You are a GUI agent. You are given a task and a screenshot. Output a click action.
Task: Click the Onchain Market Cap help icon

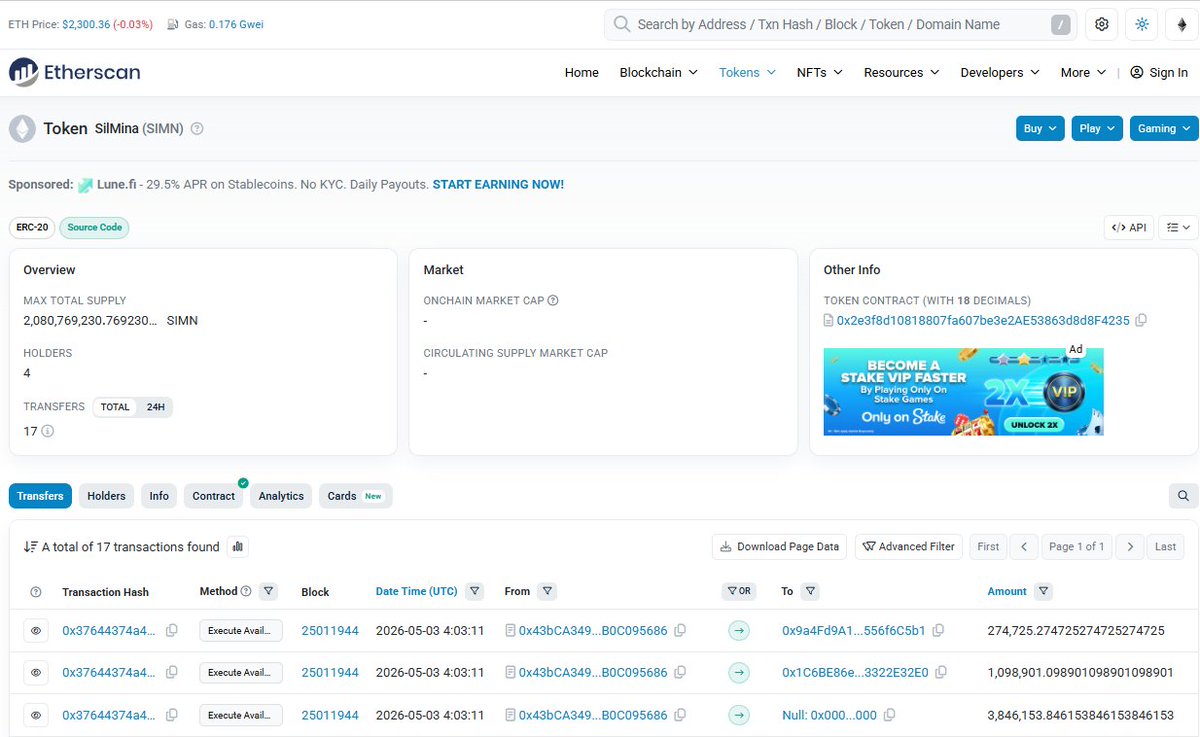point(553,300)
